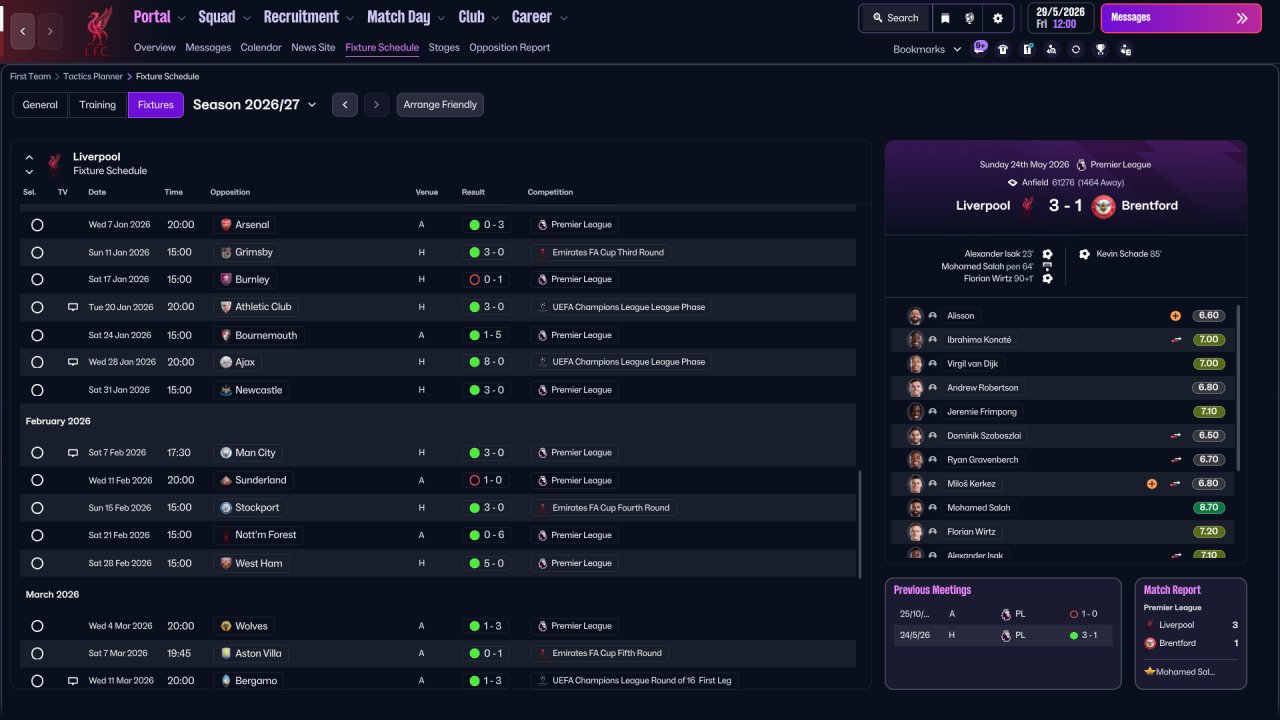Click the TV icon on the Athletic Club row

72,307
